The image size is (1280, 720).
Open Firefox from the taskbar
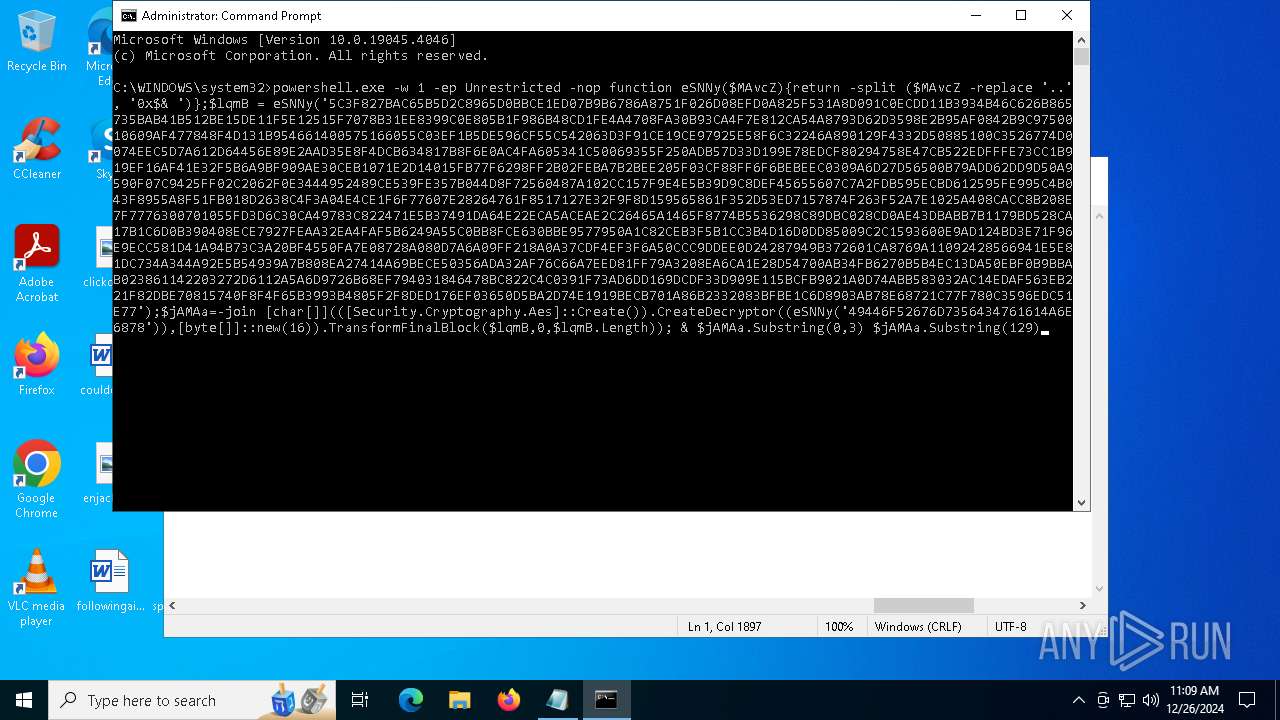point(509,700)
